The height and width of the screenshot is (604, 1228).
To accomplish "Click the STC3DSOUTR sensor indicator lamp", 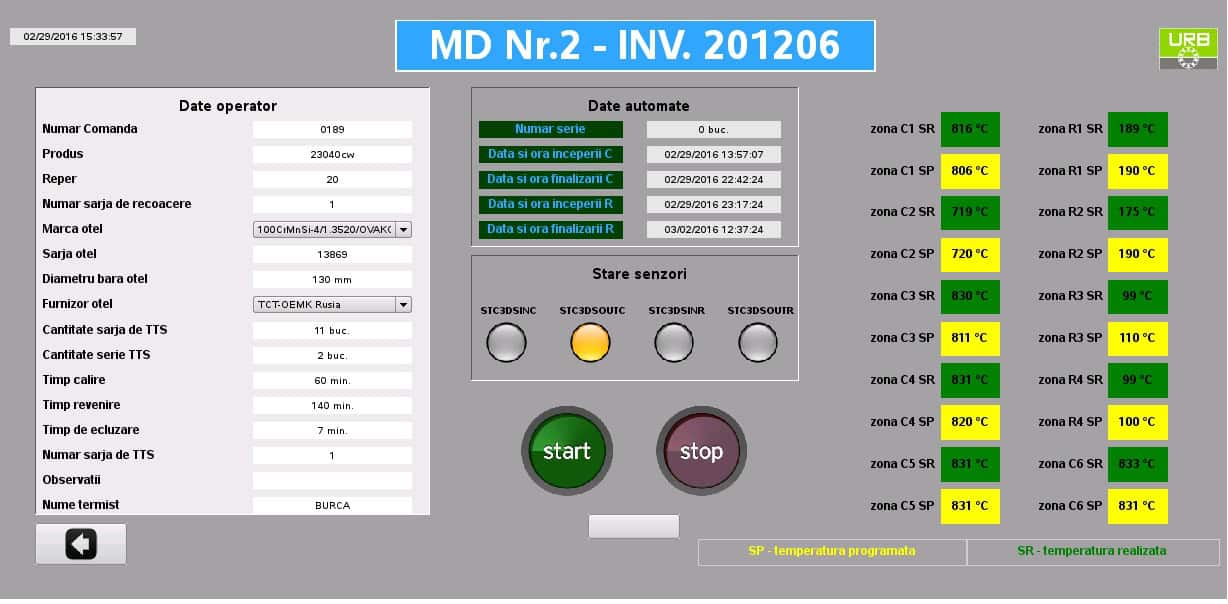I will click(758, 344).
